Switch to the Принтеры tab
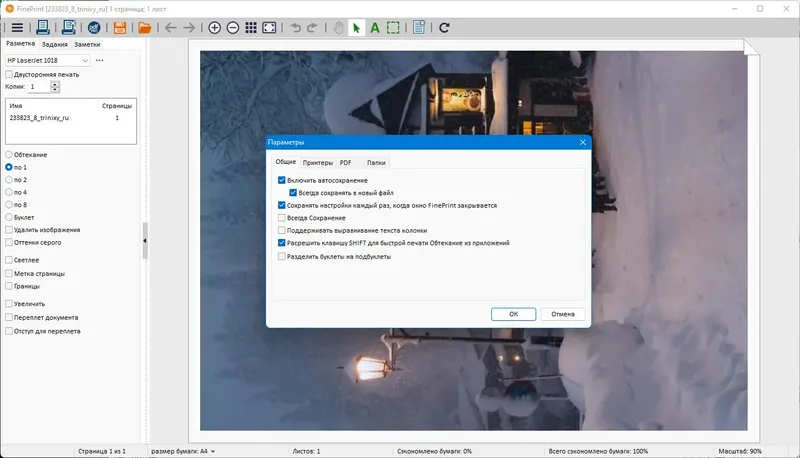 pyautogui.click(x=317, y=163)
